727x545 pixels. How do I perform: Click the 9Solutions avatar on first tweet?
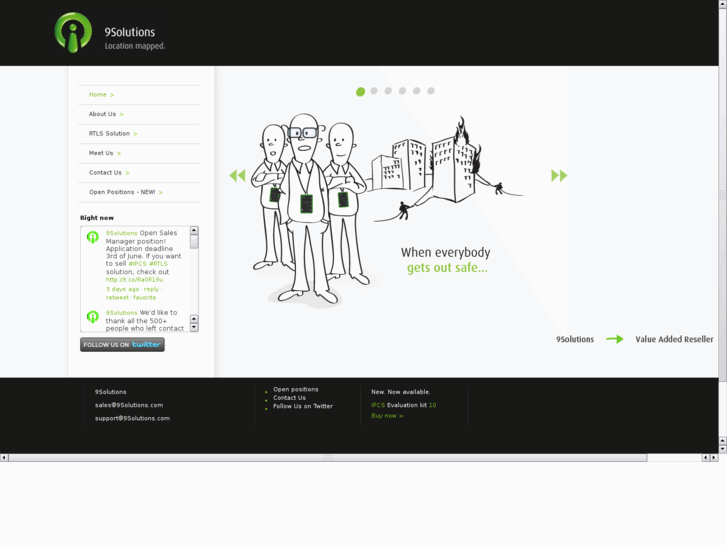(93, 237)
